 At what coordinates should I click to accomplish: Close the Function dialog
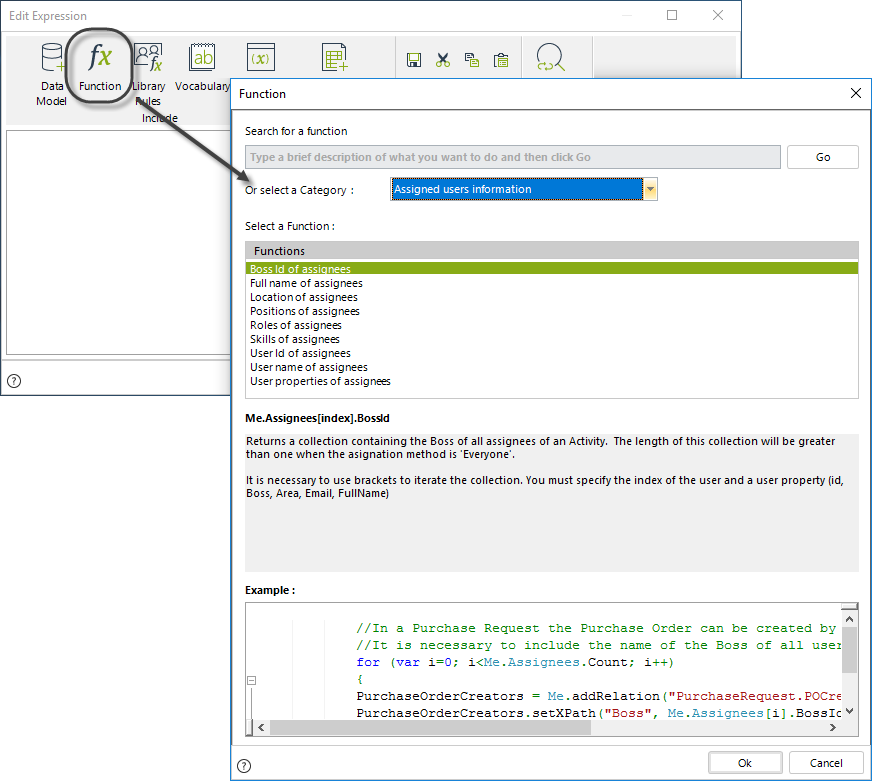pyautogui.click(x=856, y=93)
